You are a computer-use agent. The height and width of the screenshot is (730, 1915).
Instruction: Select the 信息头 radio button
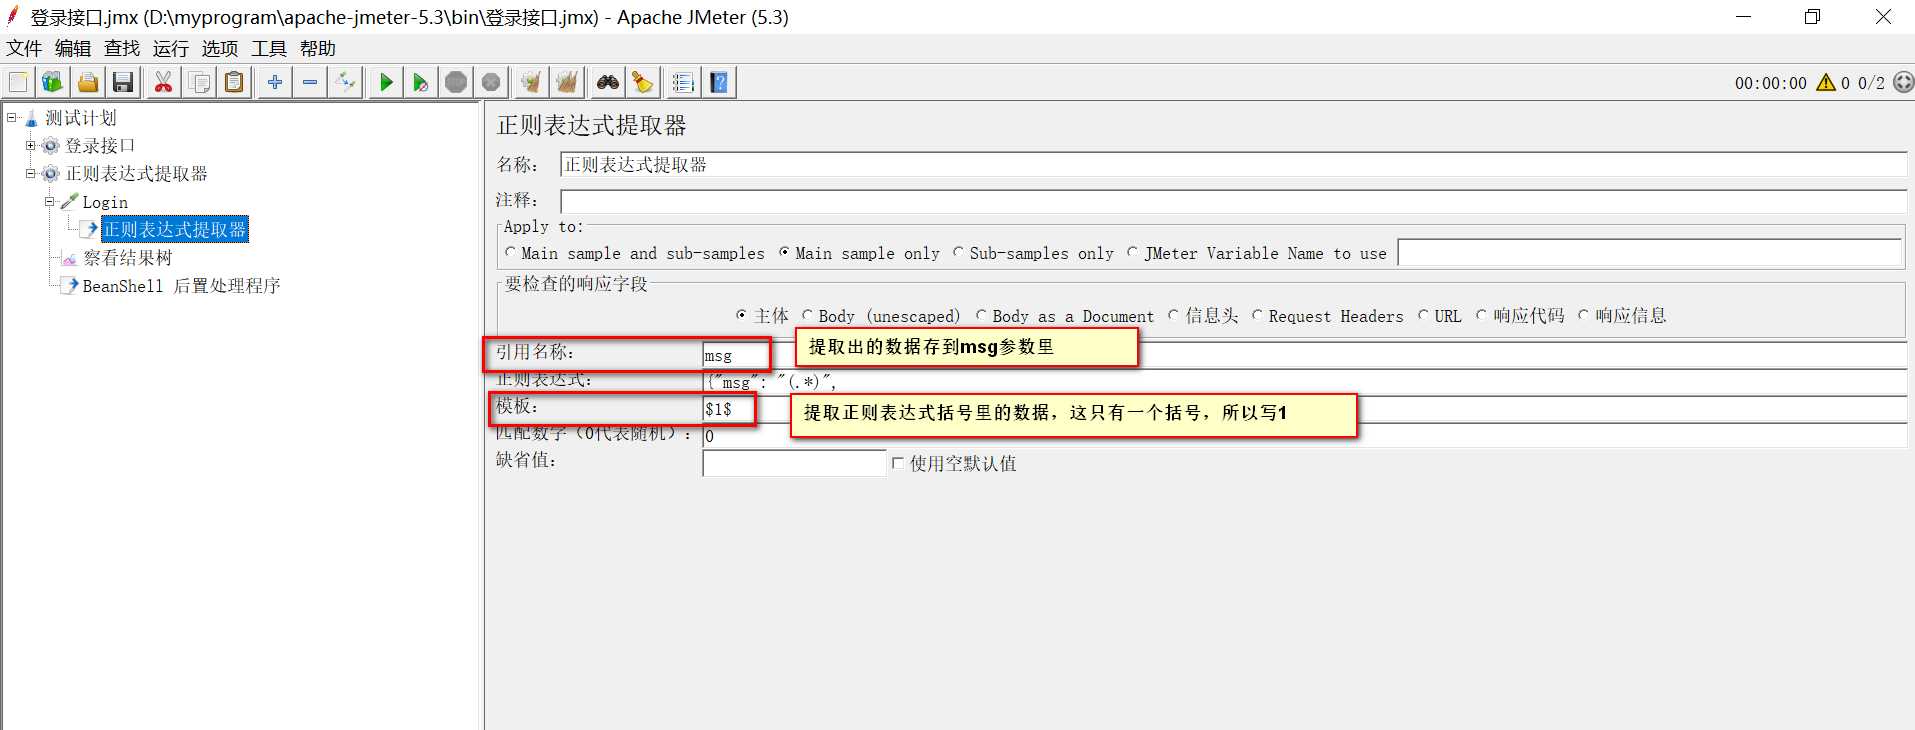tap(1175, 315)
